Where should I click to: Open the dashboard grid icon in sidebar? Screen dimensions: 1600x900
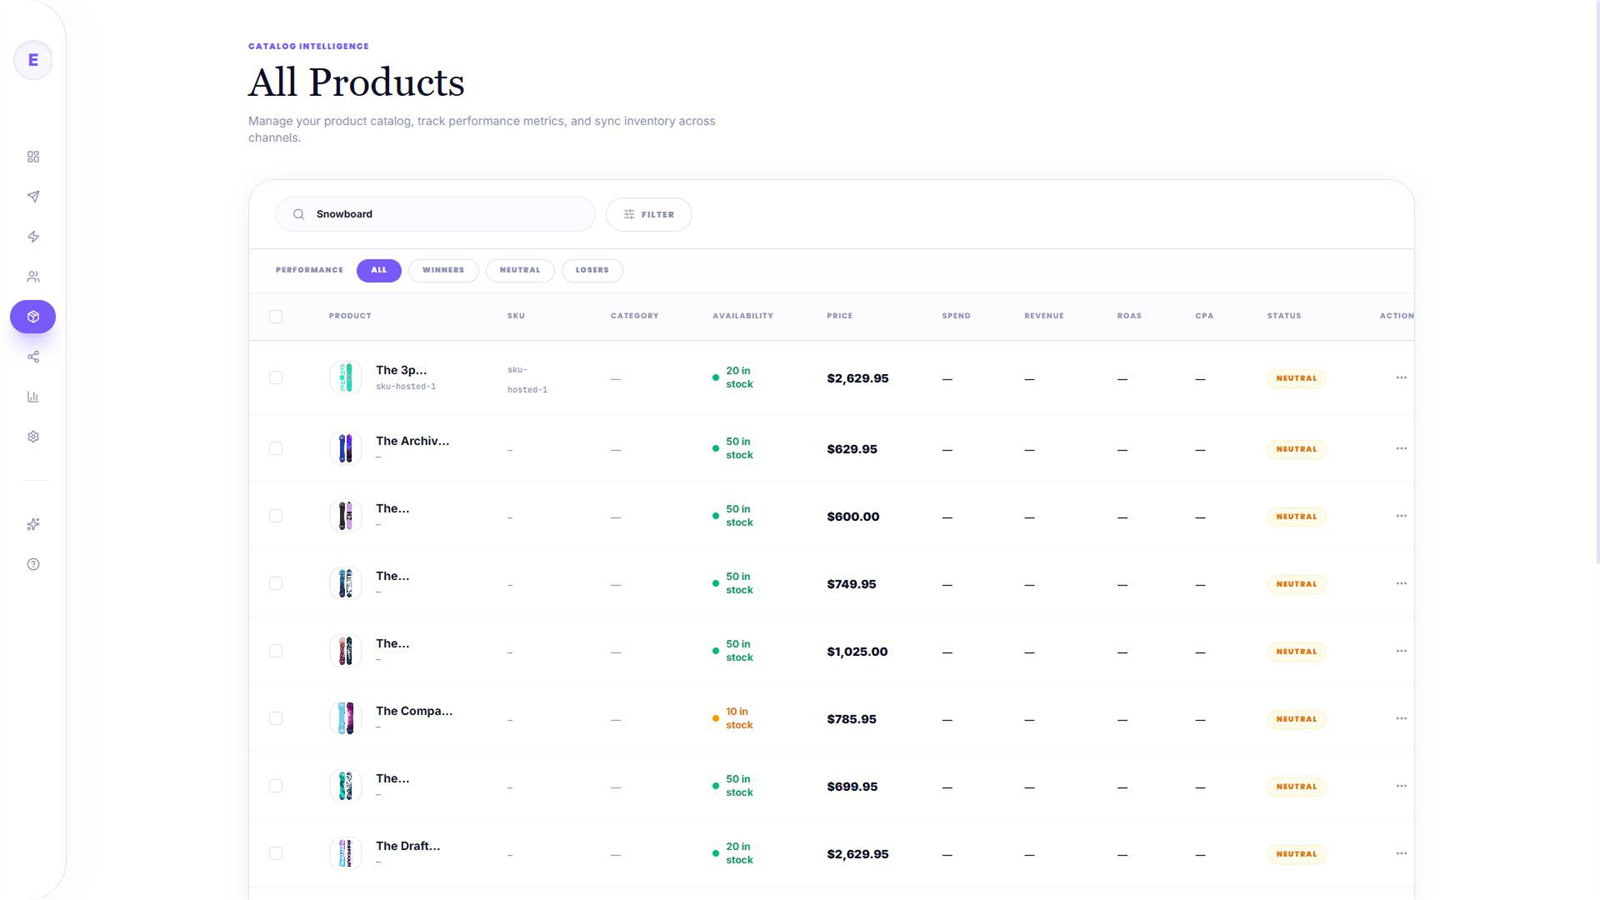tap(33, 157)
